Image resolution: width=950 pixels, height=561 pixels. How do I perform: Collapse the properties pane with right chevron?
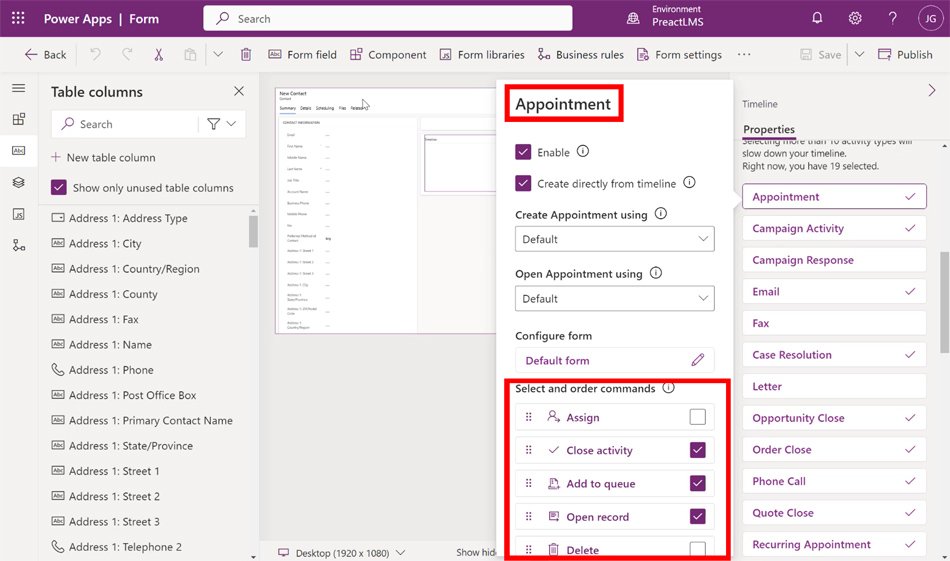click(932, 90)
